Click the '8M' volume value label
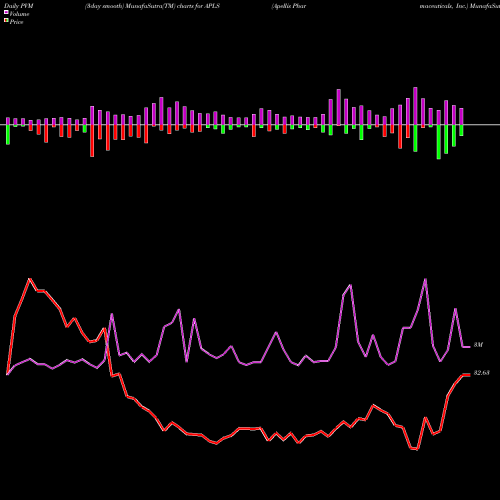 (478, 345)
